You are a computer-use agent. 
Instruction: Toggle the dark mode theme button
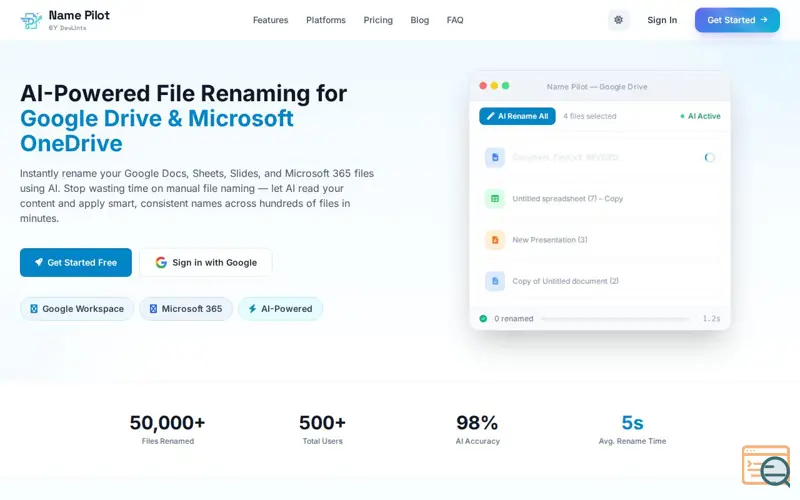click(618, 20)
